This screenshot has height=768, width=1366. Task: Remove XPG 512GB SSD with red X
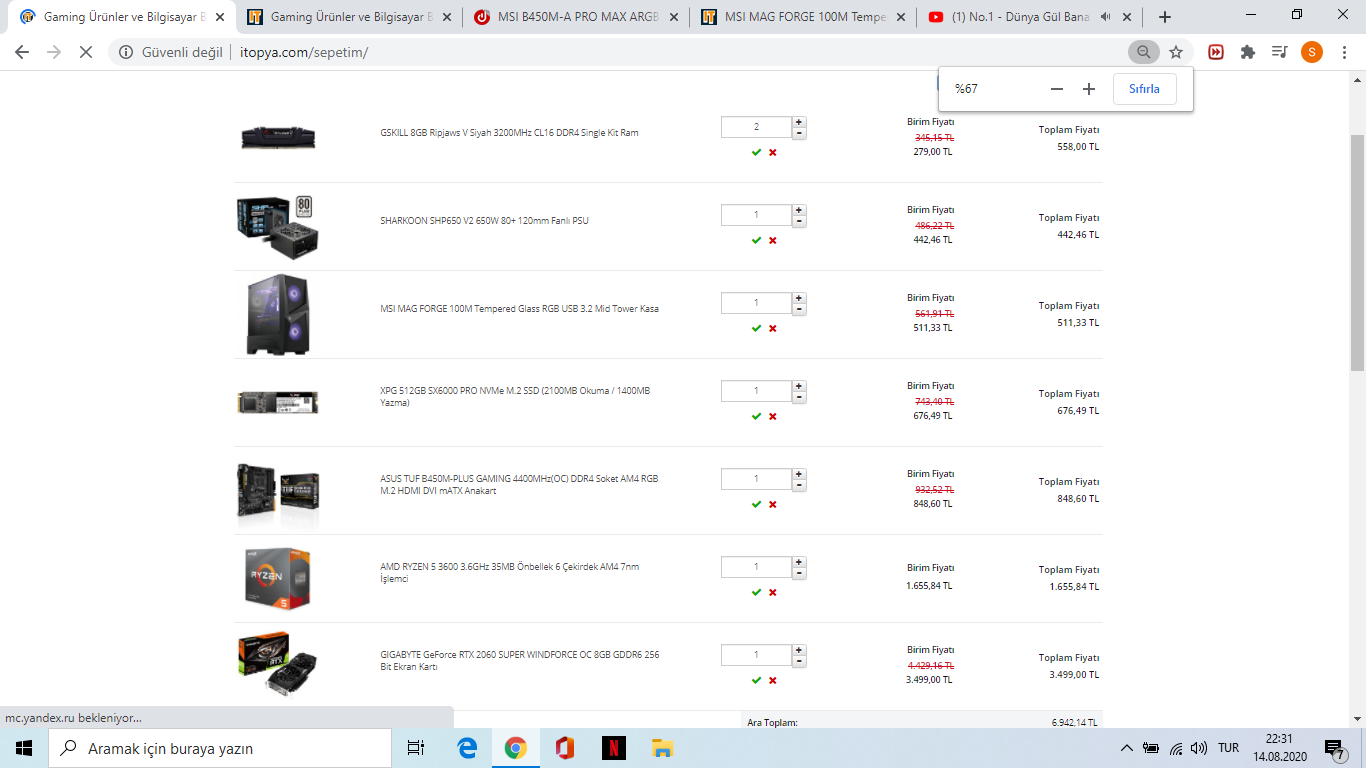pos(773,416)
